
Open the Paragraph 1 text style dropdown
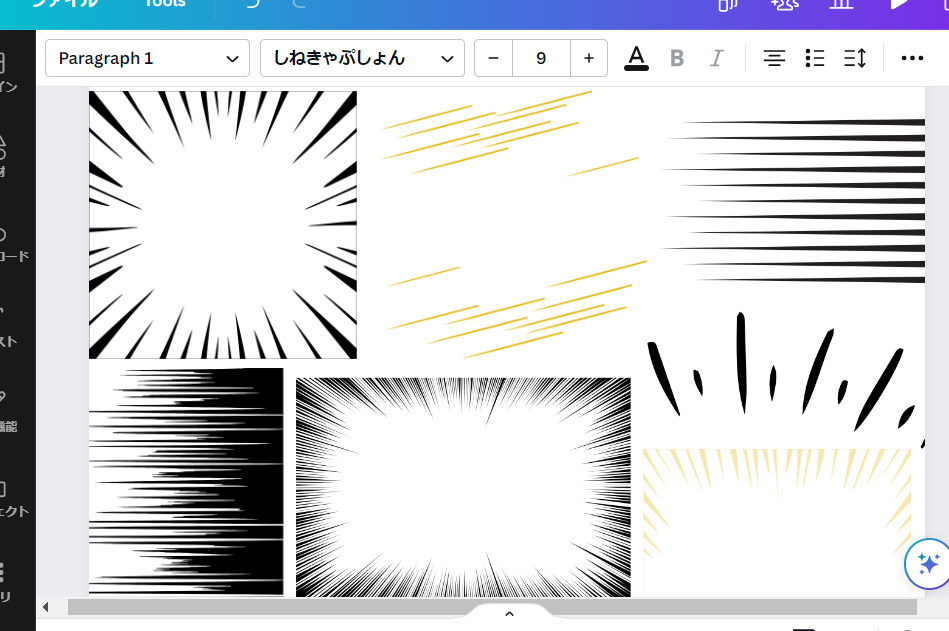coord(147,58)
